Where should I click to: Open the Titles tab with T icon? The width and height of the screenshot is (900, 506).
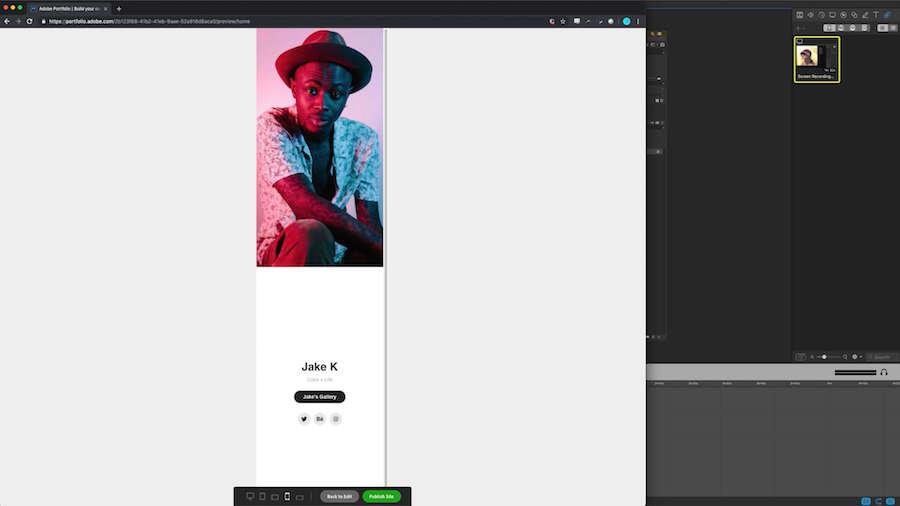tap(876, 15)
